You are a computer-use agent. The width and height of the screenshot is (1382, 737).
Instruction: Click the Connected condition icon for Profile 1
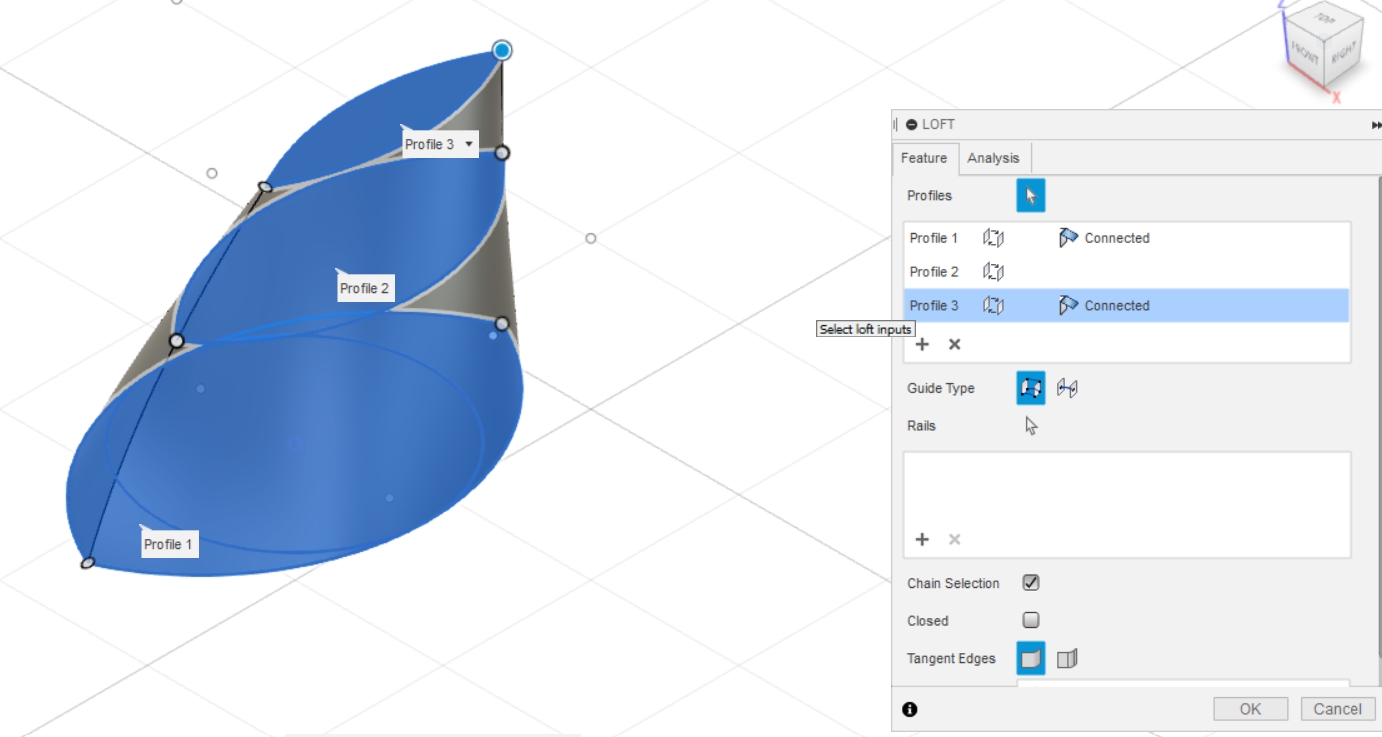tap(1068, 238)
